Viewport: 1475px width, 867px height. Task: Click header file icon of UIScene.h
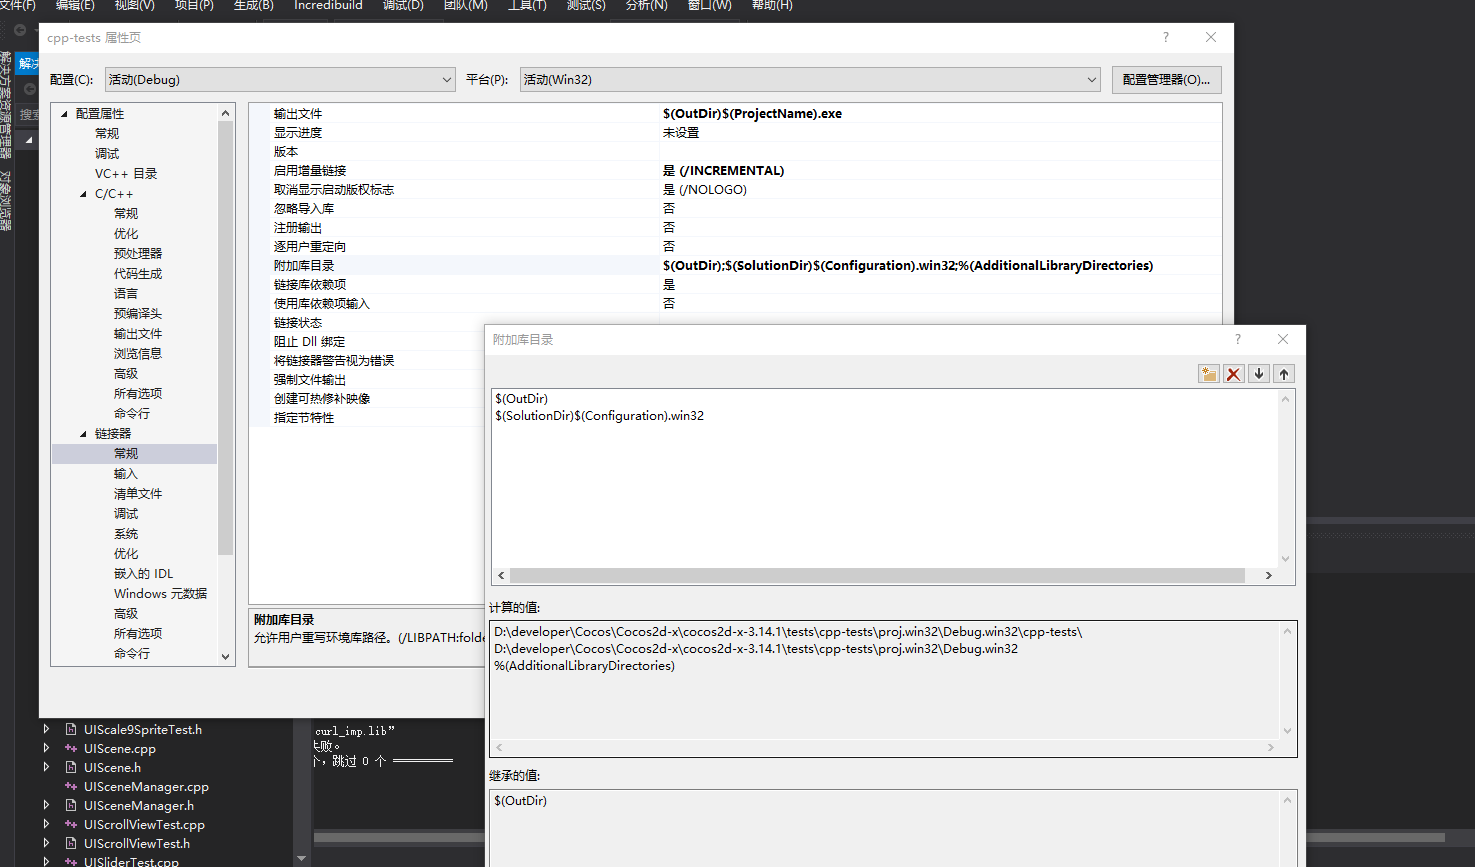71,768
